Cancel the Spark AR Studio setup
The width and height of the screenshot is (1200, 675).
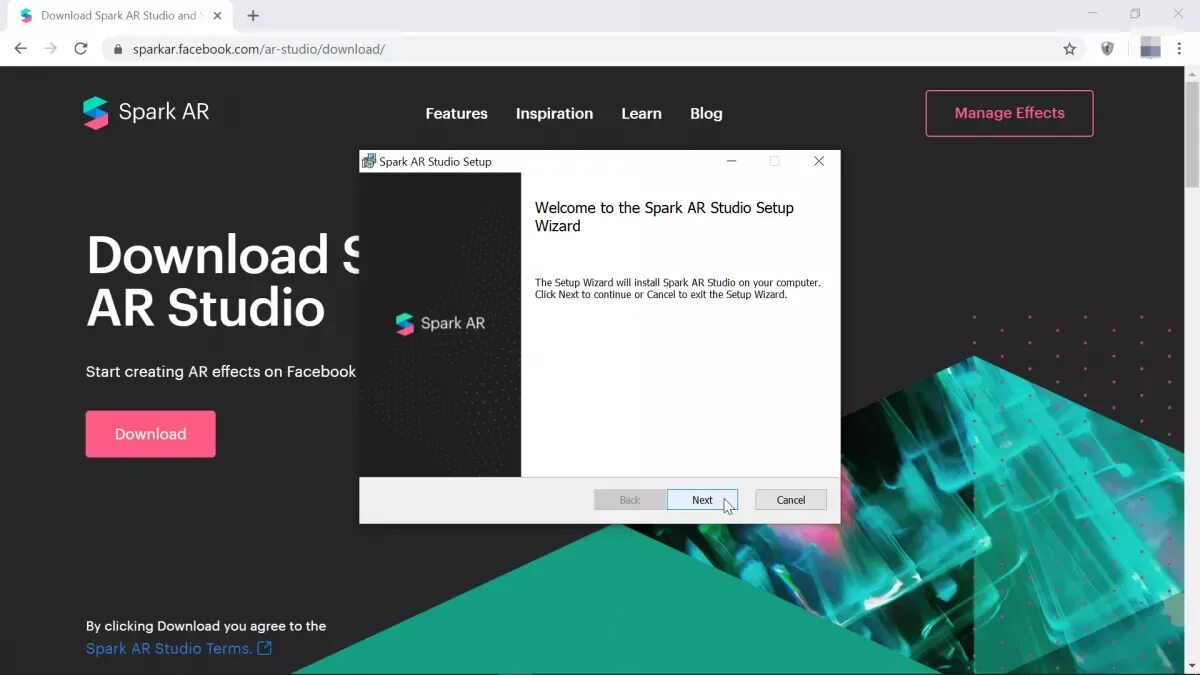pyautogui.click(x=790, y=500)
